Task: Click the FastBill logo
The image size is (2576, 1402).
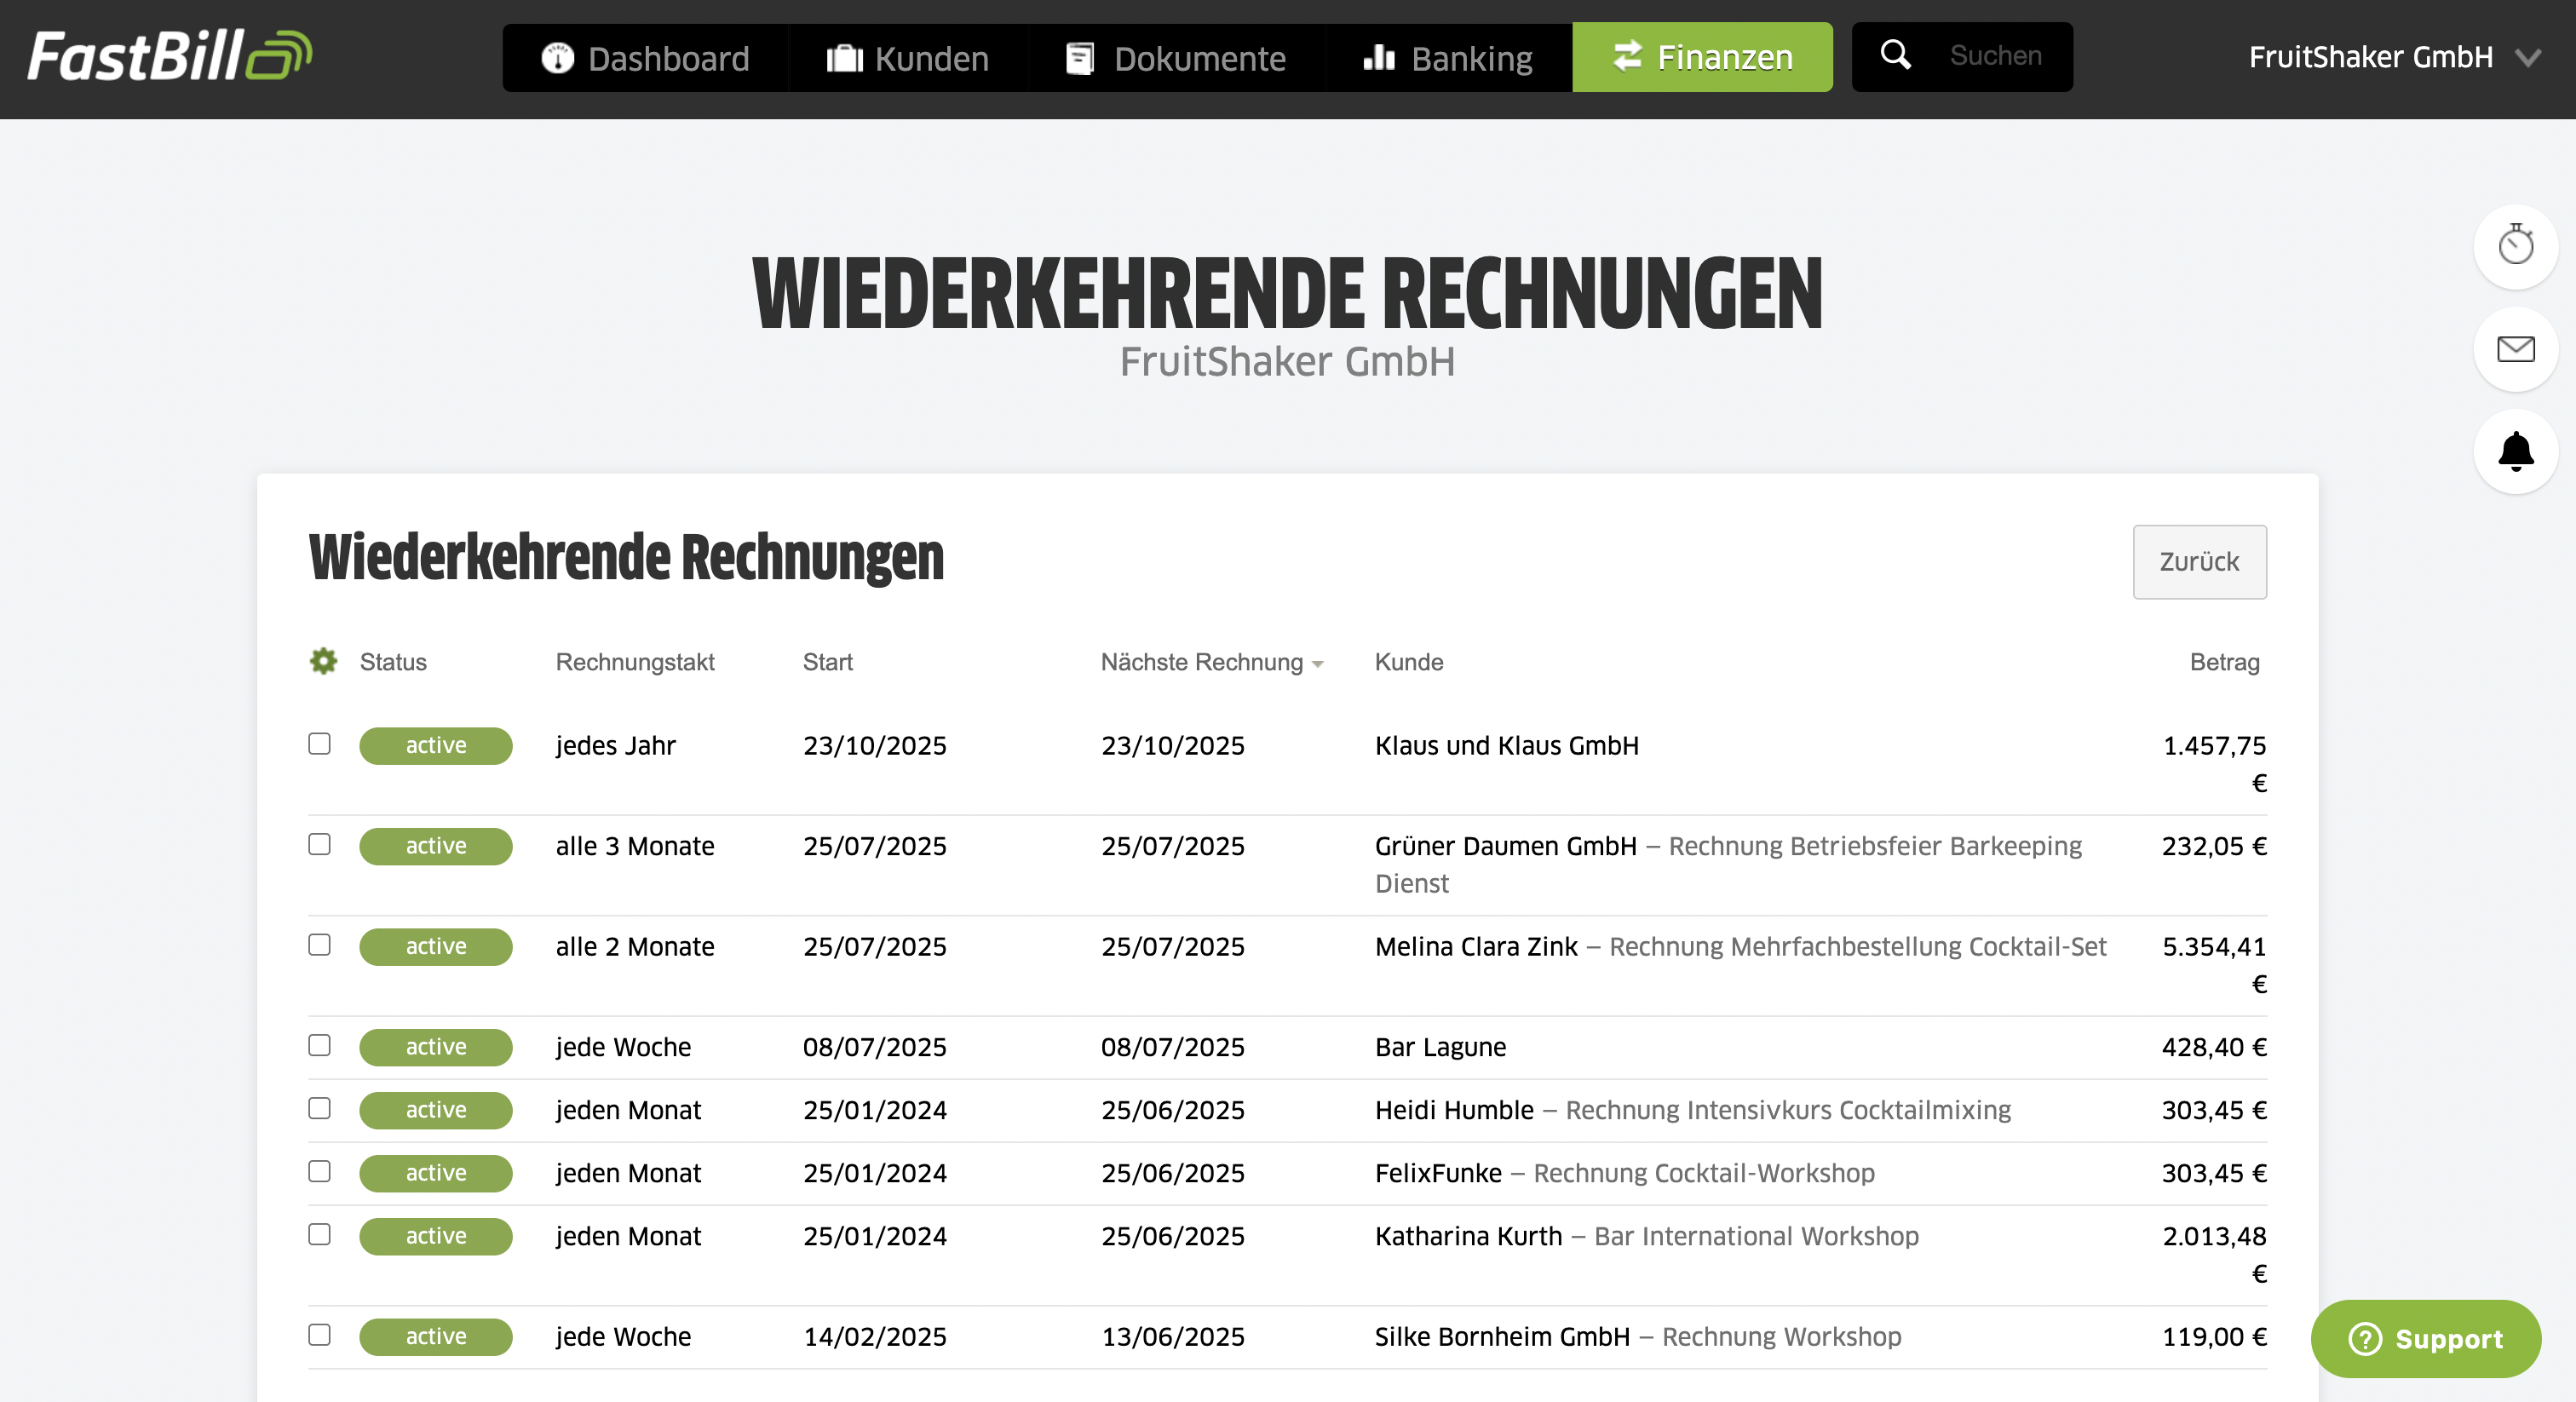Action: [x=170, y=56]
